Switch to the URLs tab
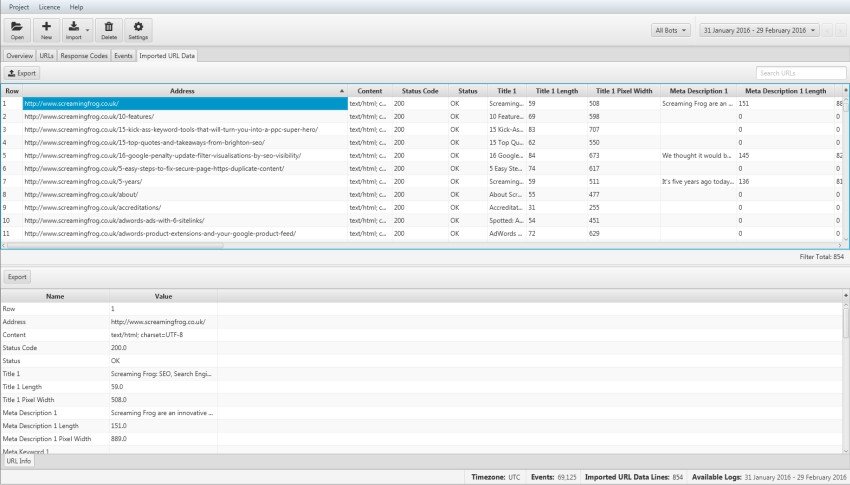The image size is (850, 485). tap(47, 56)
